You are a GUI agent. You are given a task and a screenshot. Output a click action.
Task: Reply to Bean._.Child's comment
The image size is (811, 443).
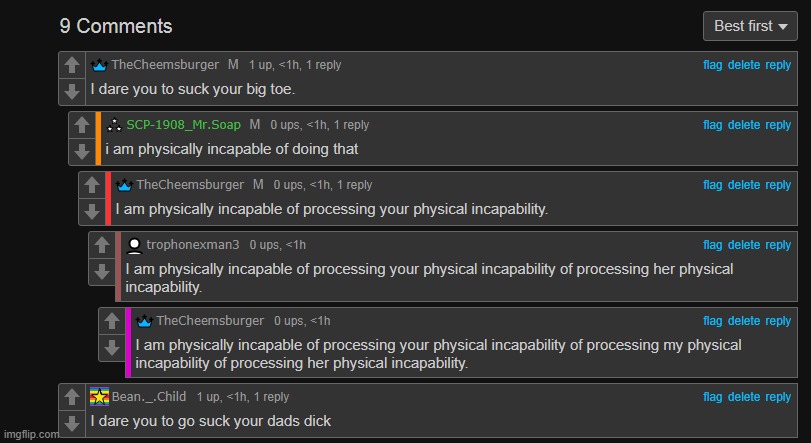coord(778,397)
